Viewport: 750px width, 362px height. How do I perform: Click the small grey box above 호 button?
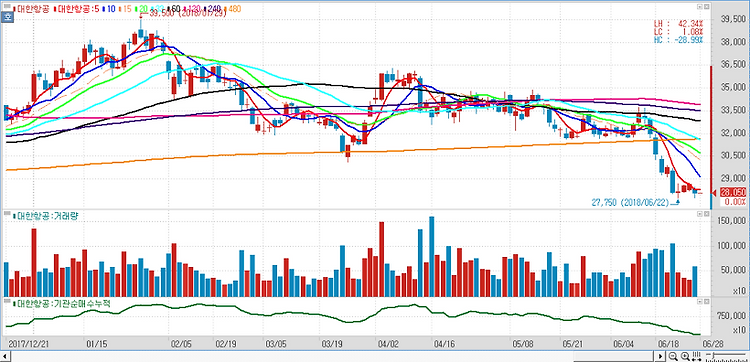point(7,6)
